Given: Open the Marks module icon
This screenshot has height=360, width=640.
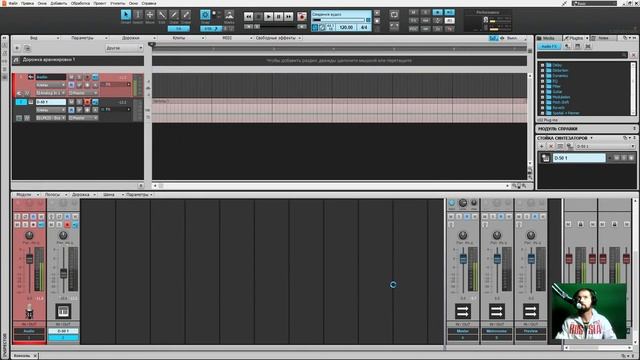Looking at the screenshot, I should click(x=229, y=16).
